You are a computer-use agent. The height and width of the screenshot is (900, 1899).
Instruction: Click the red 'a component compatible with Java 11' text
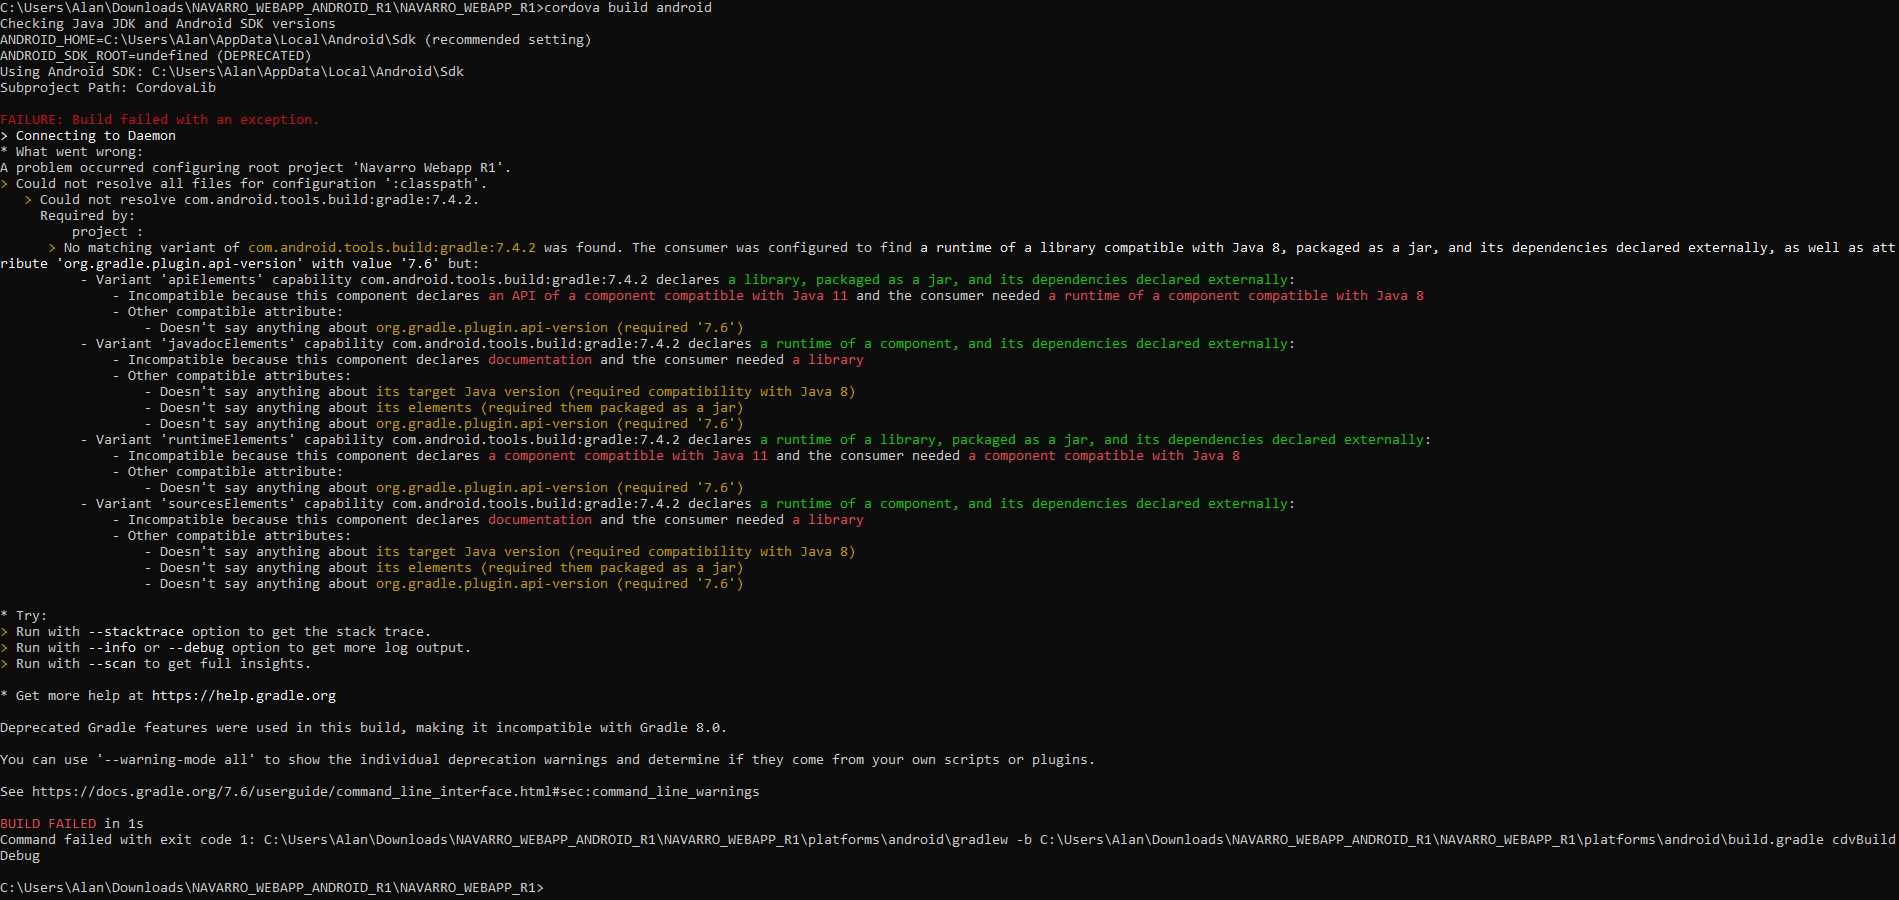tap(628, 456)
